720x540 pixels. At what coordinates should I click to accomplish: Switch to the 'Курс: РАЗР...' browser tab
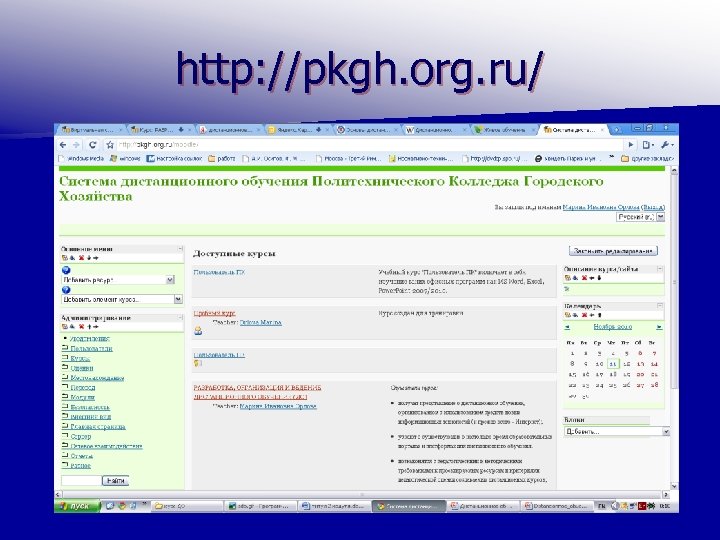click(159, 130)
